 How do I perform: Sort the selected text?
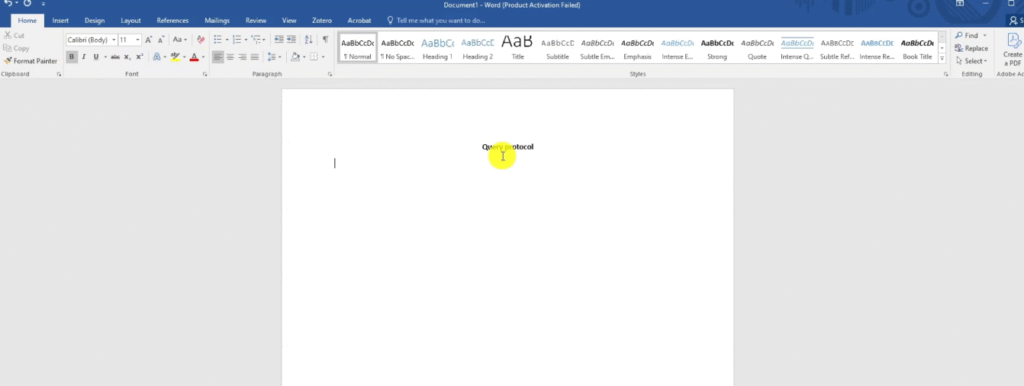[x=308, y=40]
